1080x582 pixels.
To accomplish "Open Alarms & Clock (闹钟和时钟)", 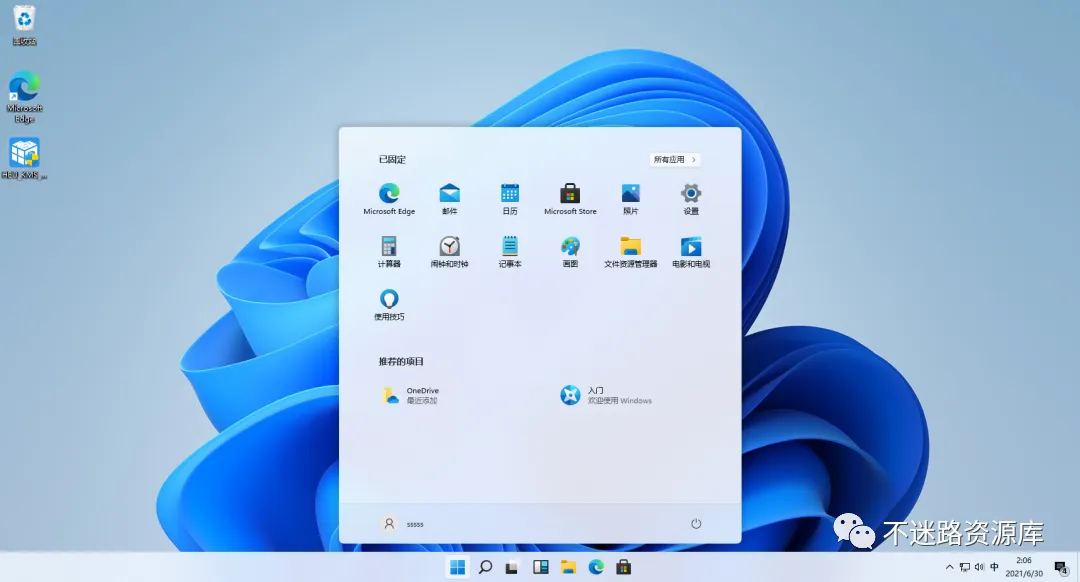I will point(450,251).
